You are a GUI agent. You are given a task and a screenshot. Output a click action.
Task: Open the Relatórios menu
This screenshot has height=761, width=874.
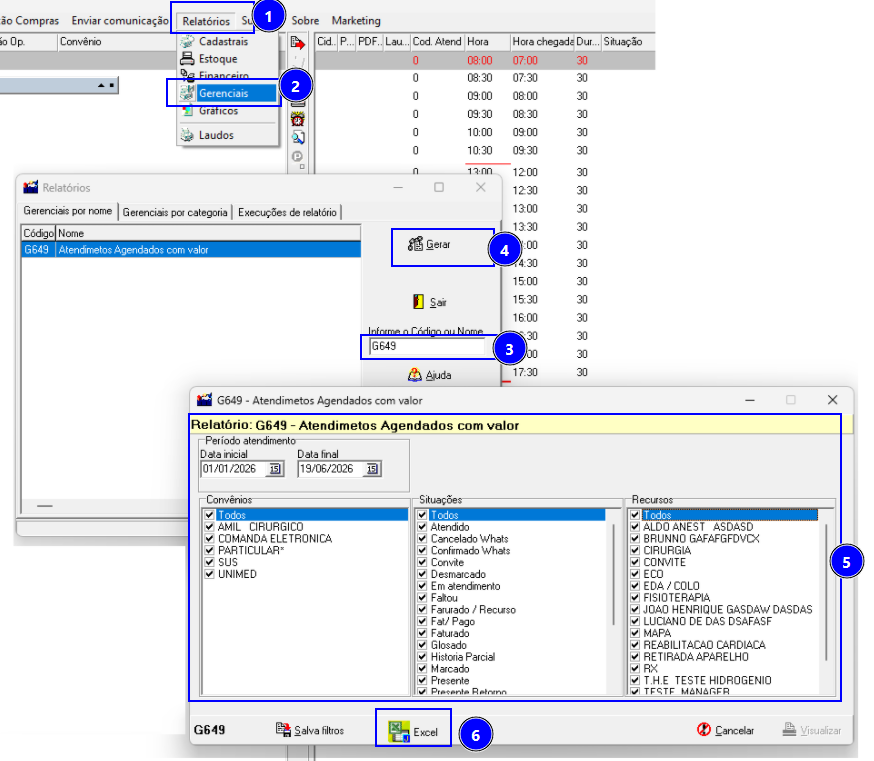(x=206, y=21)
